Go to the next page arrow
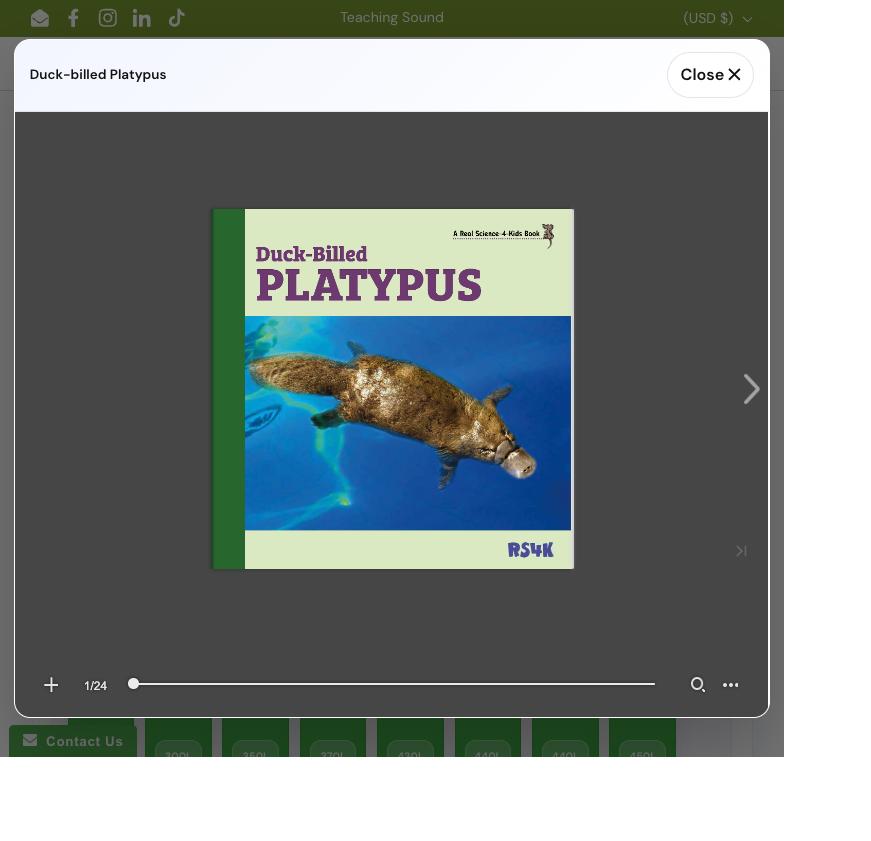This screenshot has height=841, width=871. (x=751, y=389)
